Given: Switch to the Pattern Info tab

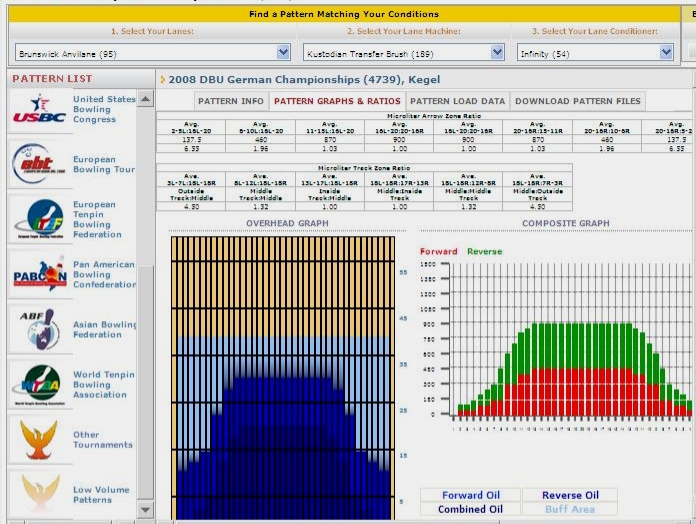Looking at the screenshot, I should click(230, 101).
